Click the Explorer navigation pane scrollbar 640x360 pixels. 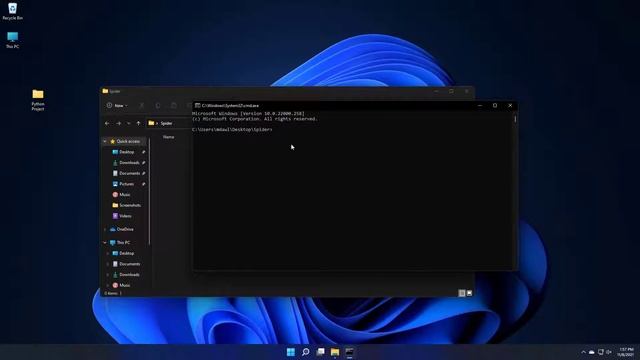pos(149,192)
